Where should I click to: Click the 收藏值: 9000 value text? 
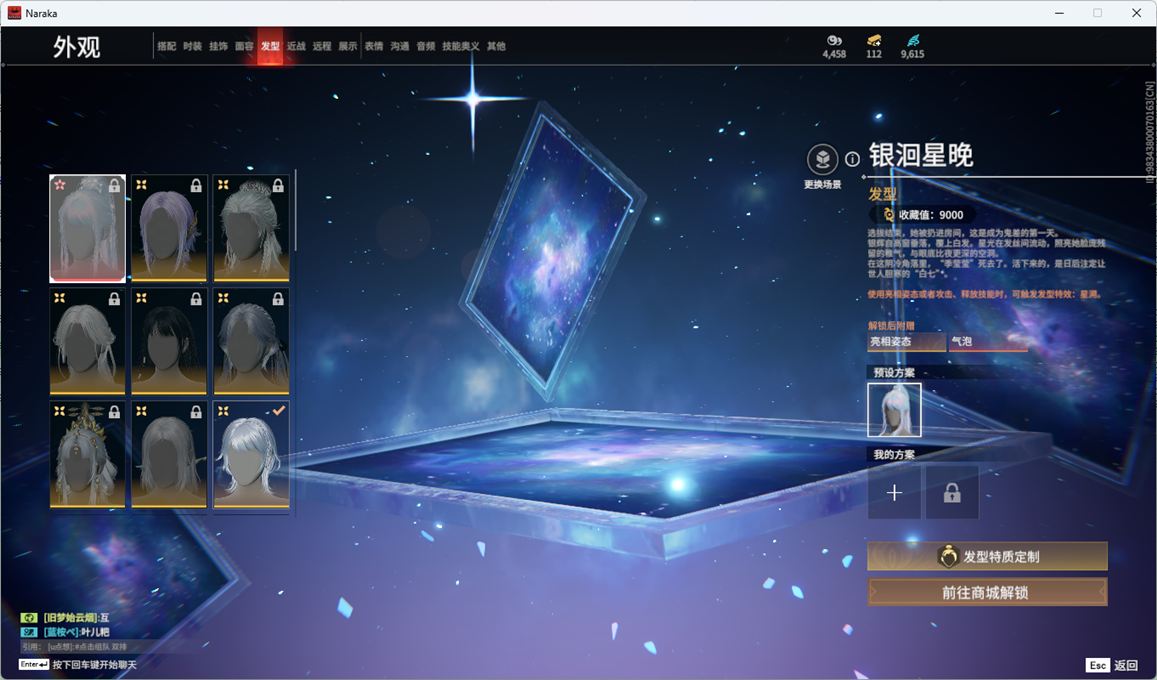(x=930, y=215)
